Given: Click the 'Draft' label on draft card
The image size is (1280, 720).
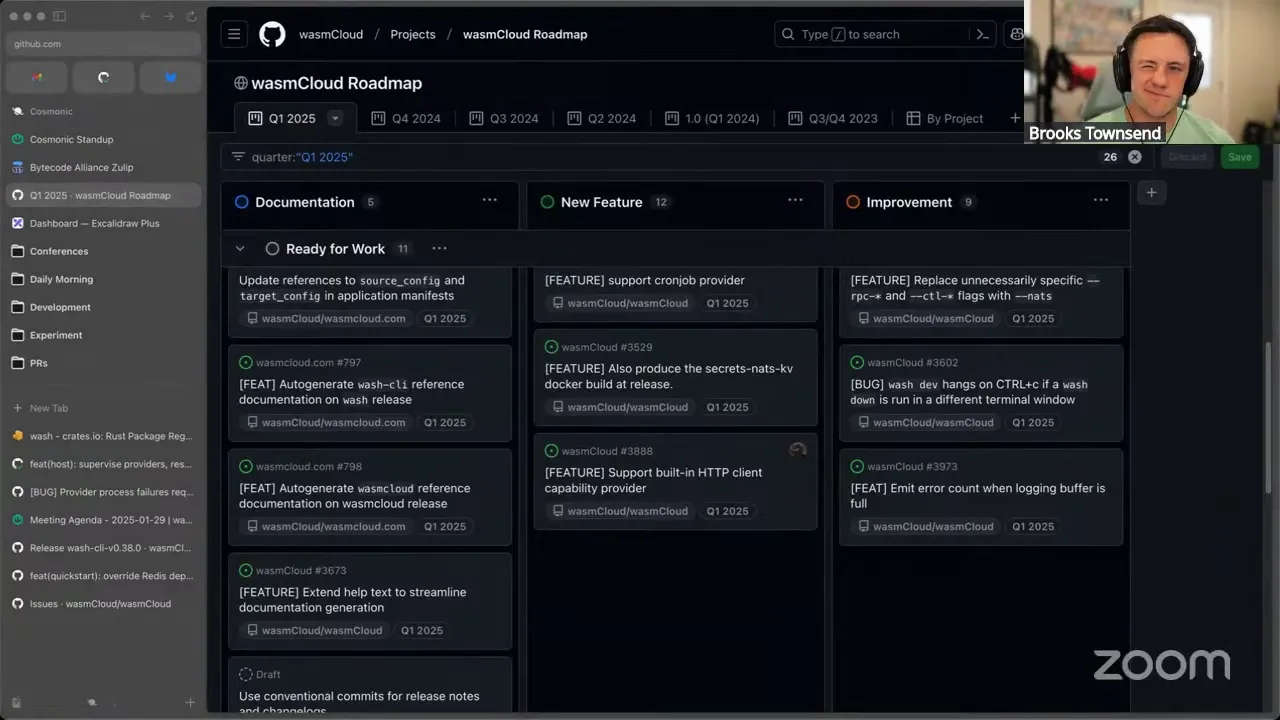Looking at the screenshot, I should [x=268, y=674].
